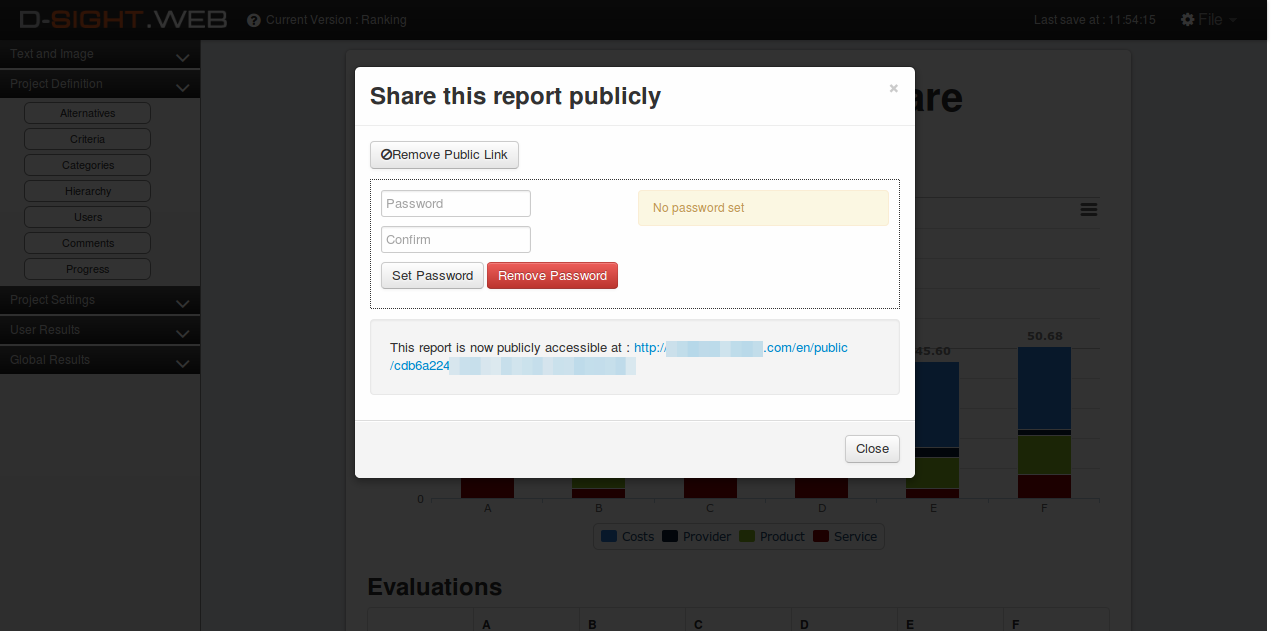Click the green Product legend color swatch
1280x631 pixels.
746,536
